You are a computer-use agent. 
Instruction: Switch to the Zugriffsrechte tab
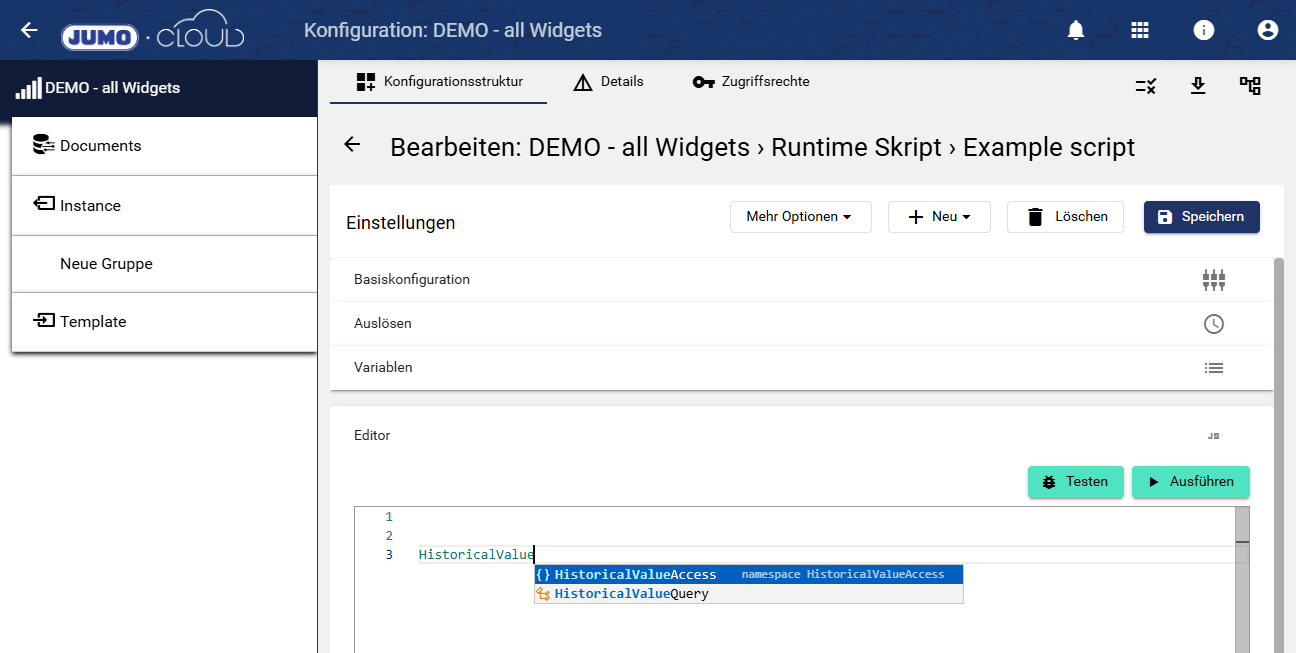751,82
